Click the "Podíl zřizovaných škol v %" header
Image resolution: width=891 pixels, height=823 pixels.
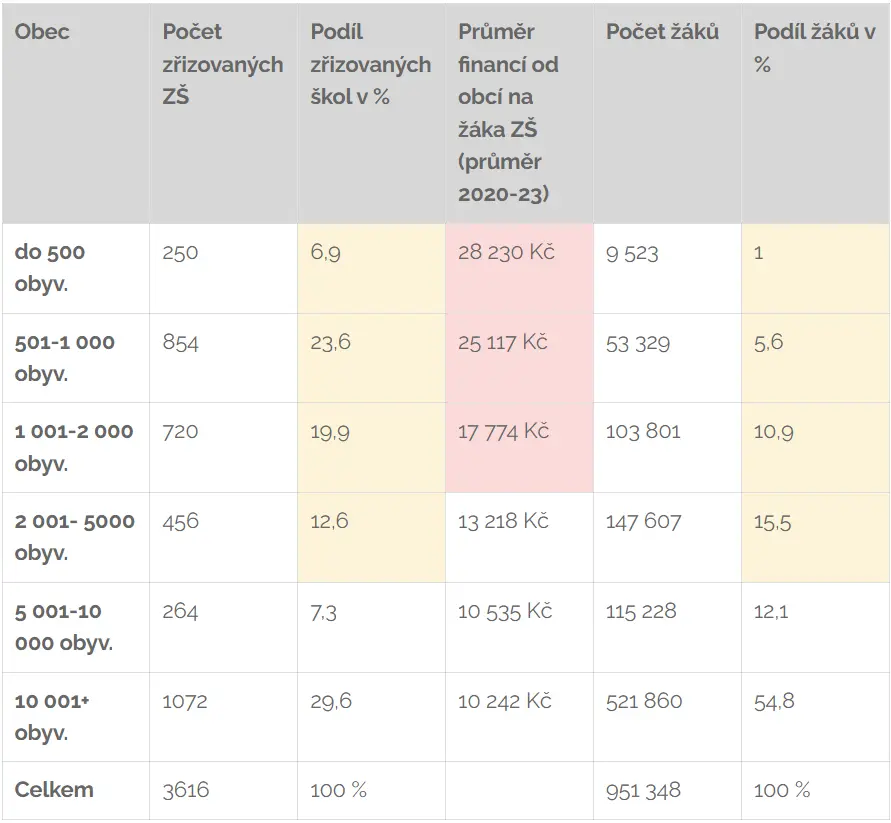(x=371, y=114)
